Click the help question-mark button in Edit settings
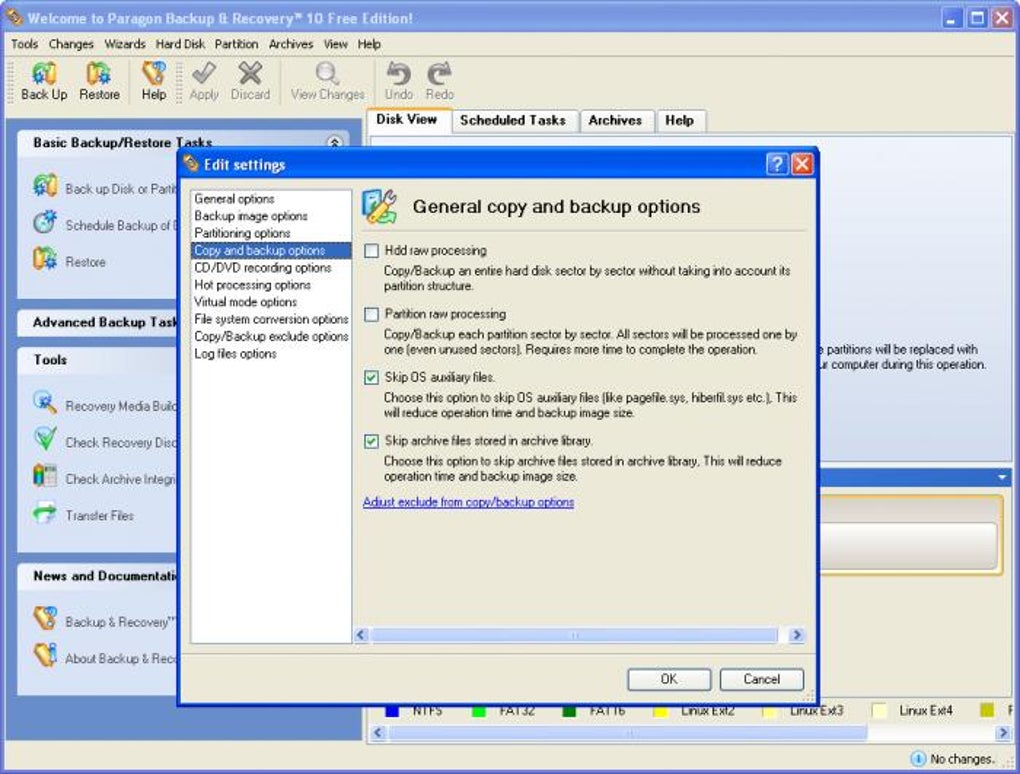 777,164
